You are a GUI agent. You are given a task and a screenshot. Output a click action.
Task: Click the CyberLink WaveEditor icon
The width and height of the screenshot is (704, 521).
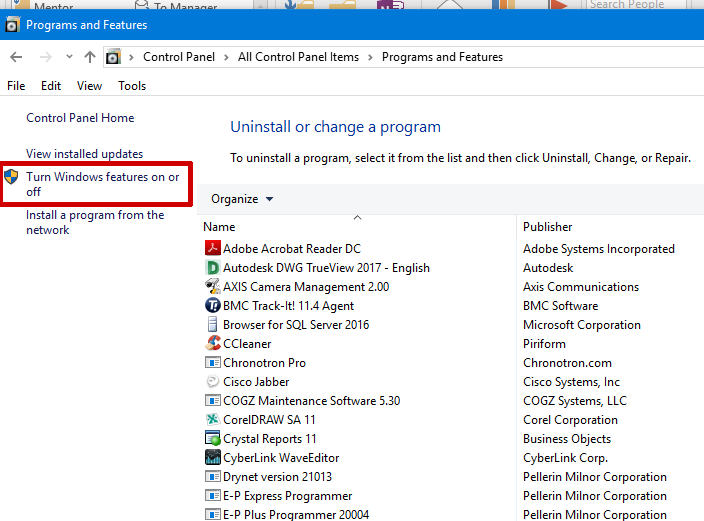212,458
